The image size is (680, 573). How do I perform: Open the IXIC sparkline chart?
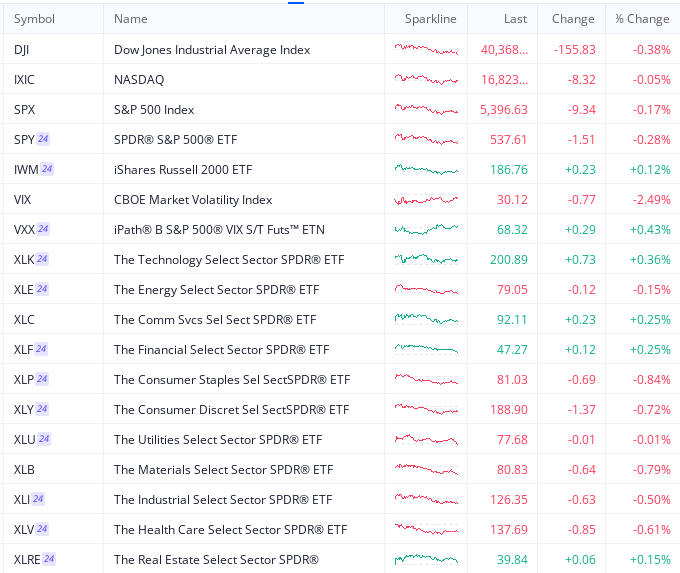(426, 79)
